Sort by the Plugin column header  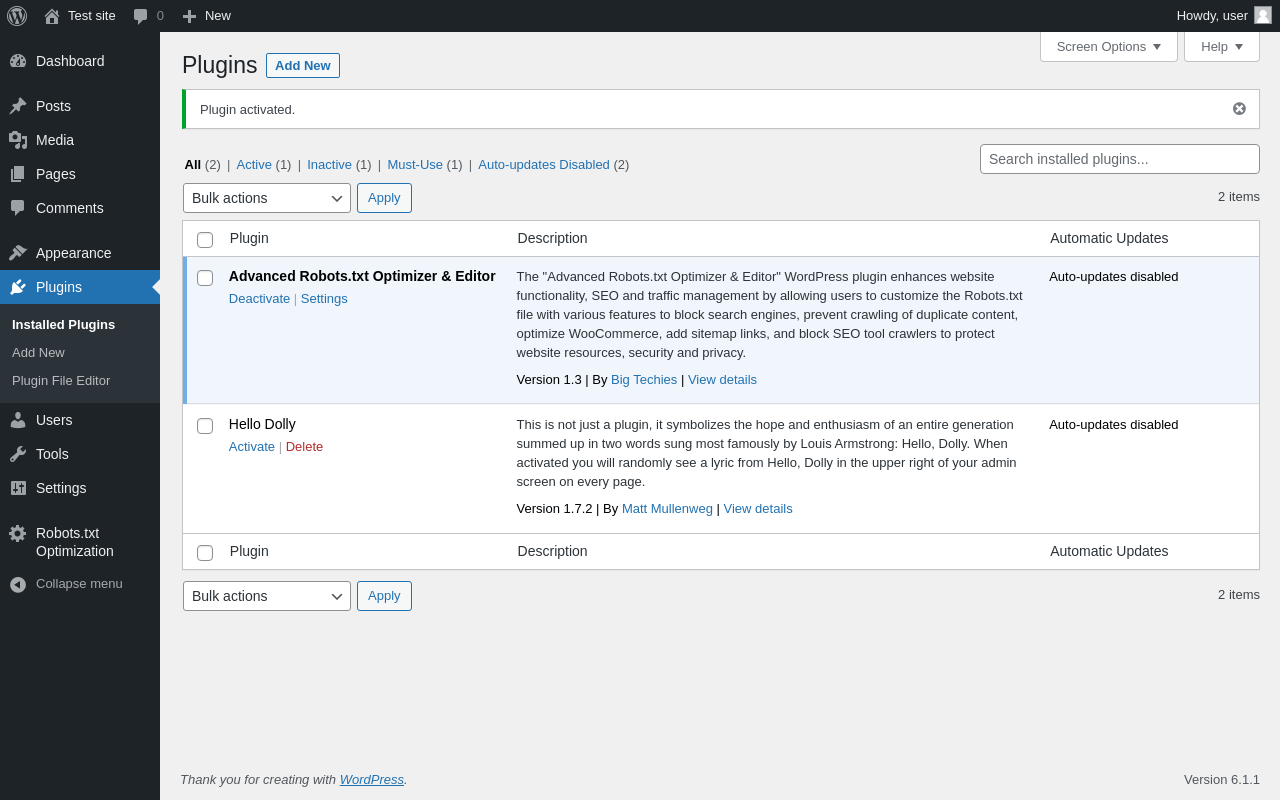[249, 238]
